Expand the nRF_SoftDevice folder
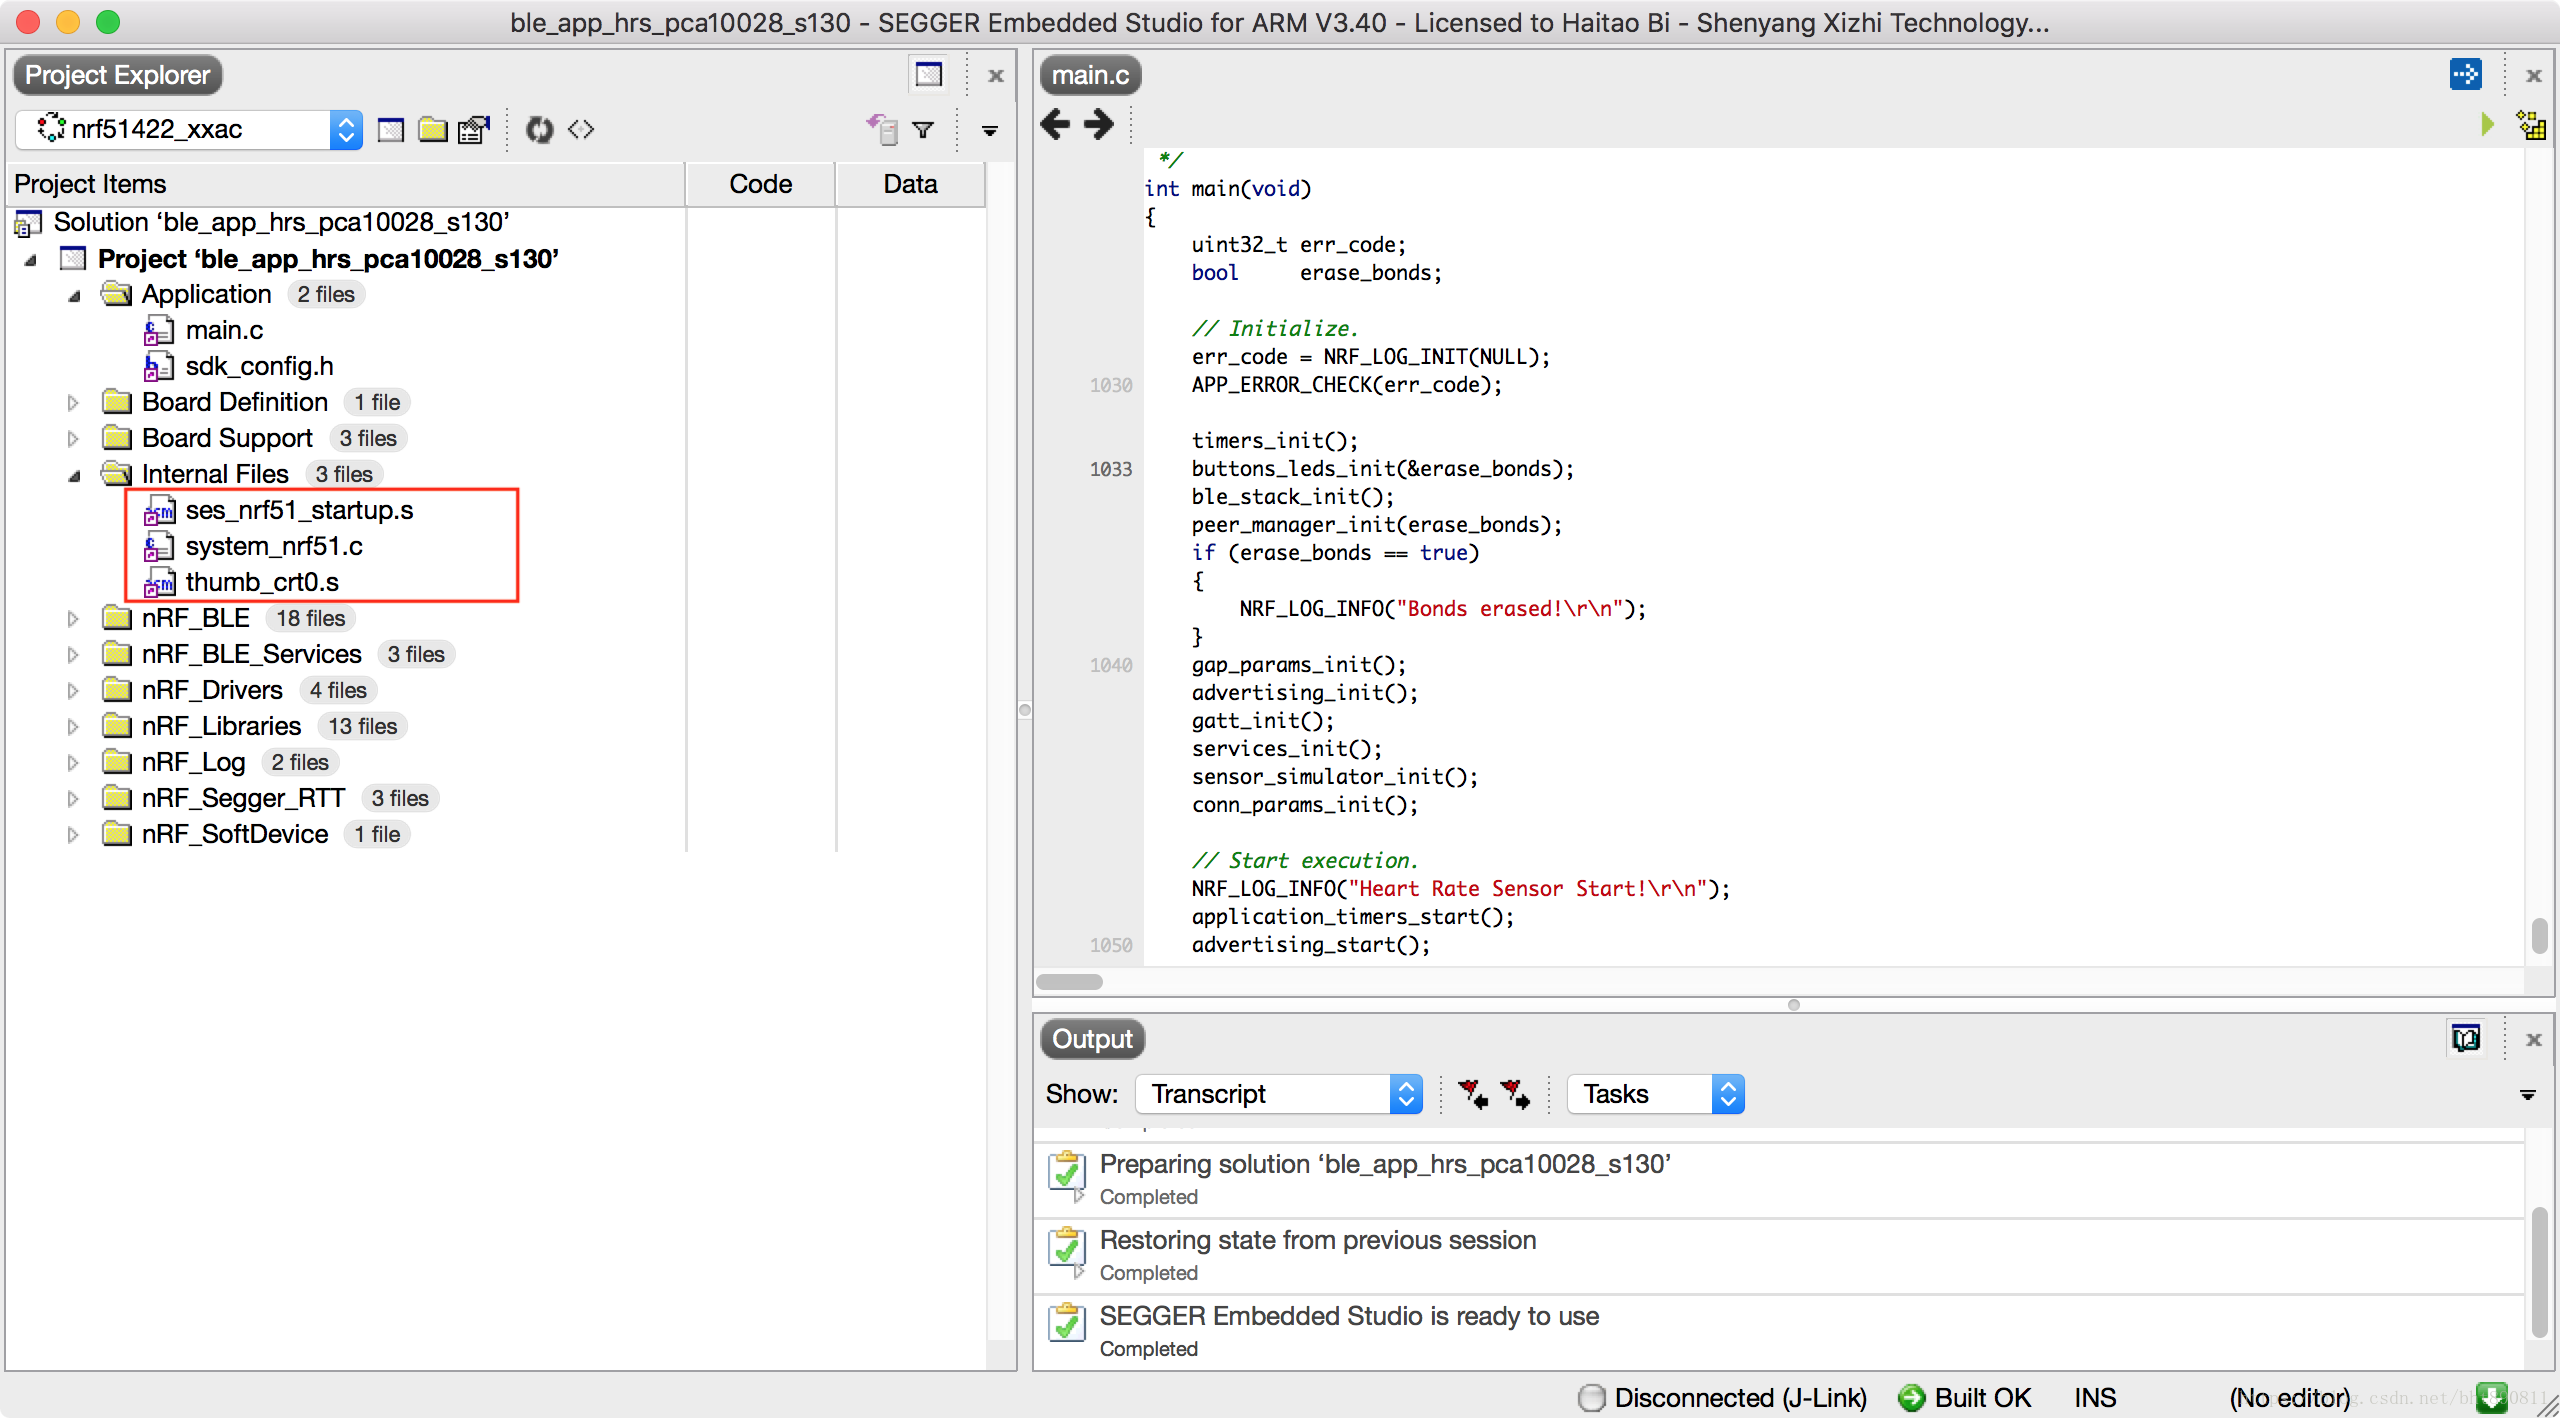This screenshot has width=2560, height=1418. [73, 834]
